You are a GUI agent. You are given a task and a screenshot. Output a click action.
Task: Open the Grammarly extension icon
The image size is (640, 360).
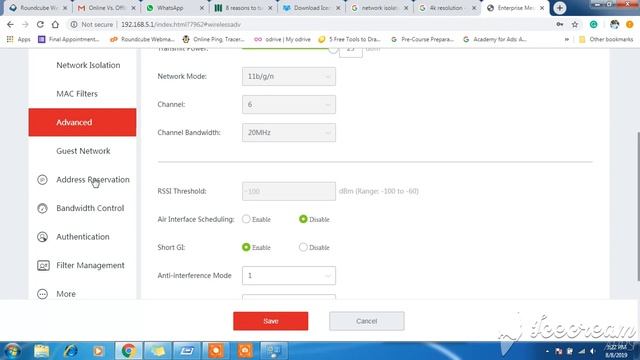tap(593, 24)
